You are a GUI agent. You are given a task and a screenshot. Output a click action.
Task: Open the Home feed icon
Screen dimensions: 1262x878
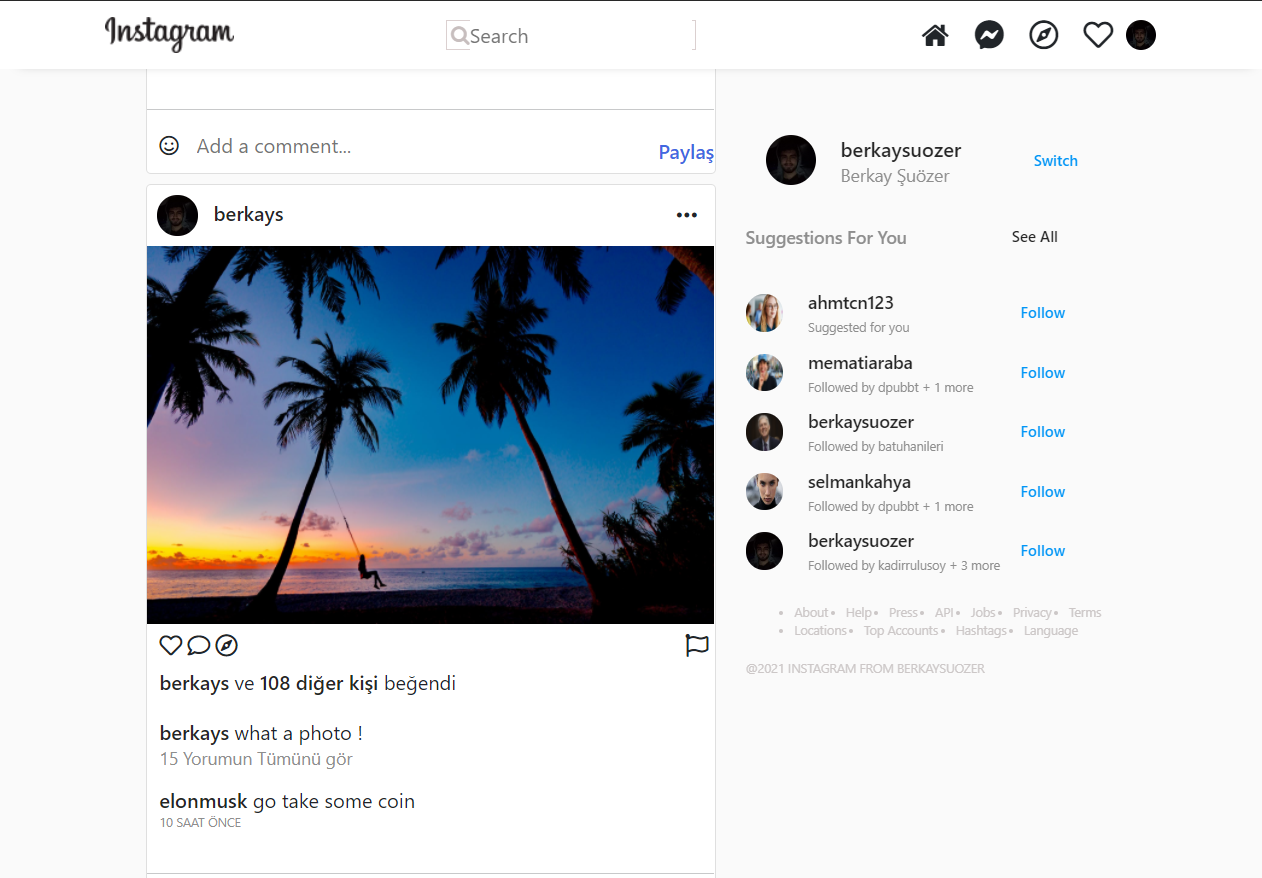point(934,34)
